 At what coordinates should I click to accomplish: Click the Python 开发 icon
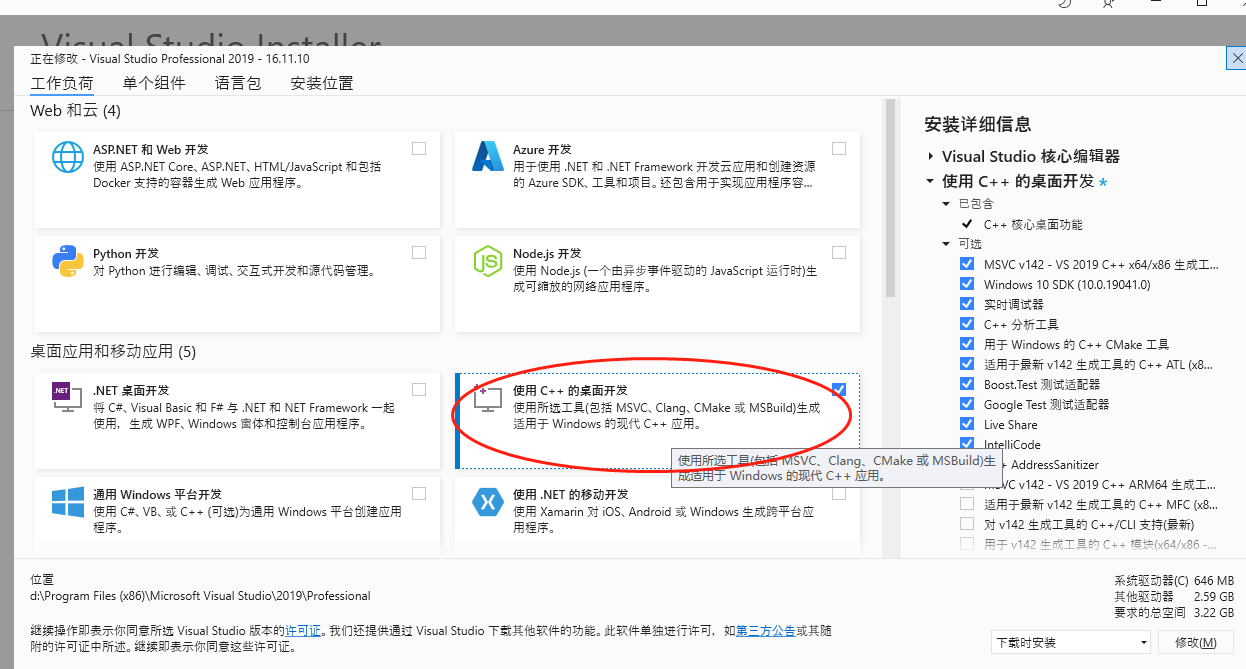(x=67, y=262)
